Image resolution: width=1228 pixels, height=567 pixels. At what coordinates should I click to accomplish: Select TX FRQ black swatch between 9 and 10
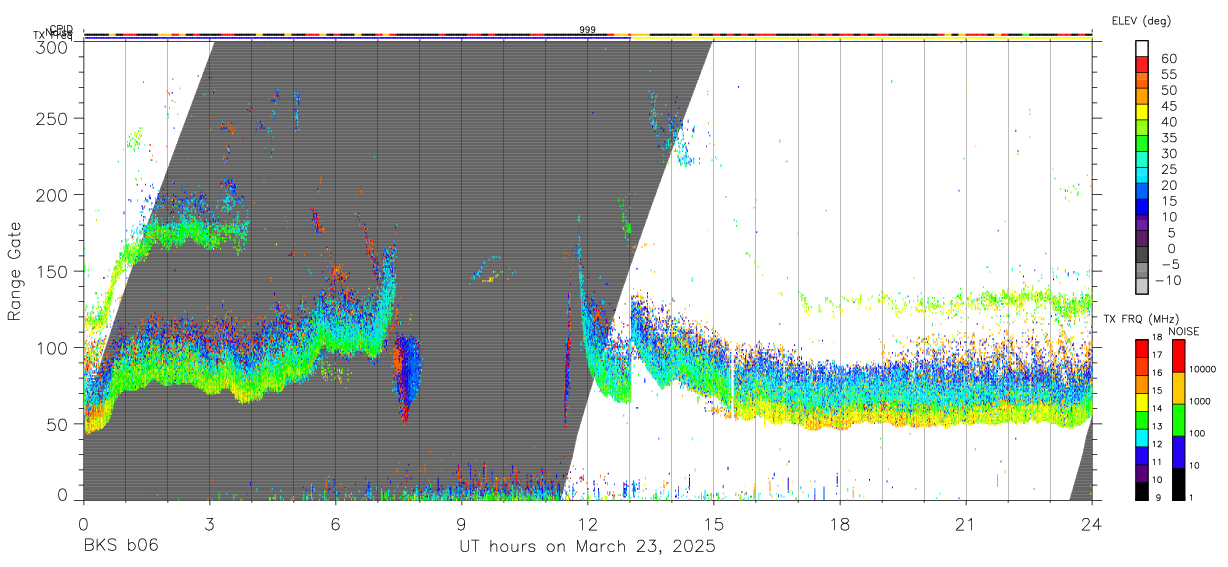coord(1142,490)
